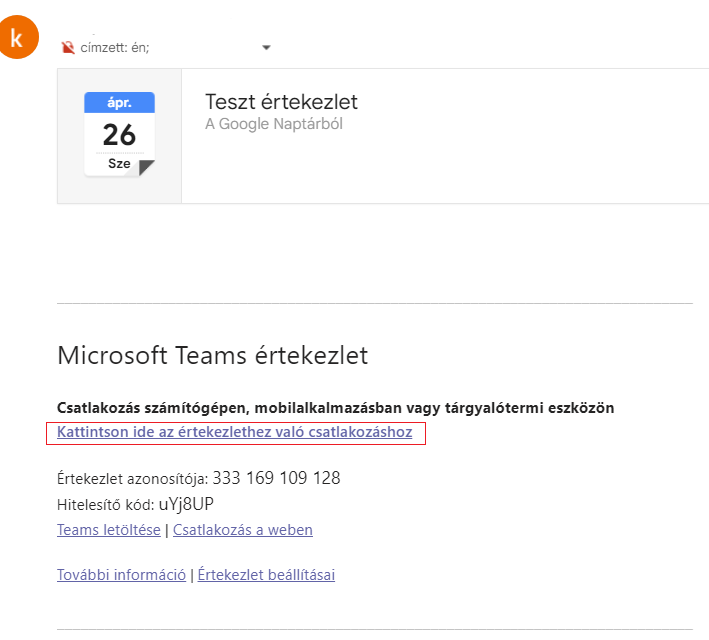Click 'Kattintson ide az értekezlethez való csatlakozáshoz' link
Screen dimensions: 709x640
coord(235,432)
